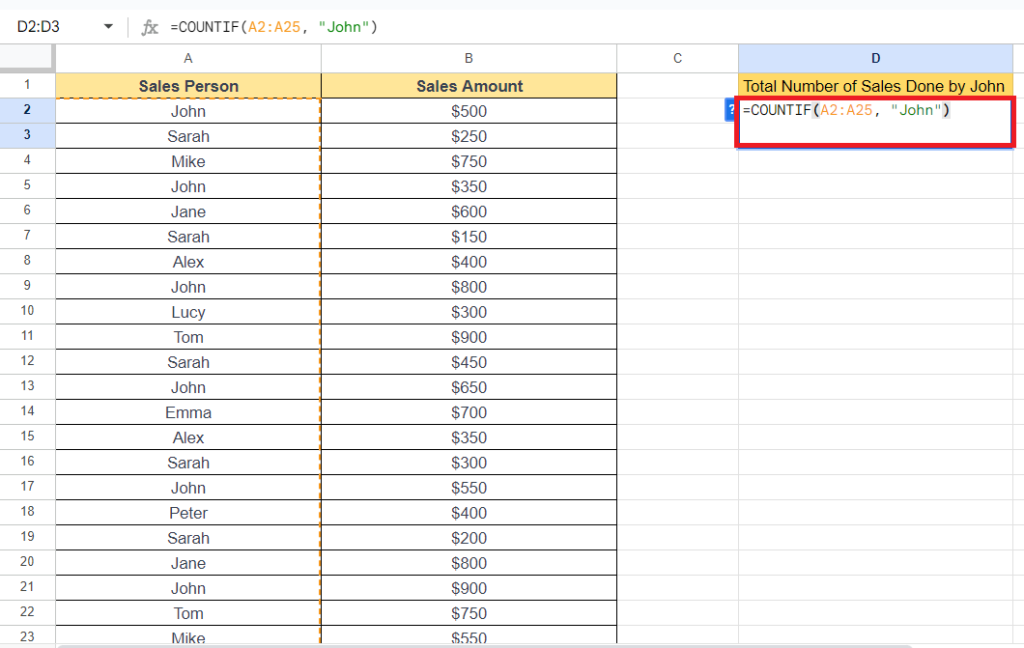
Task: Select the row 1 header number
Action: click(x=27, y=86)
